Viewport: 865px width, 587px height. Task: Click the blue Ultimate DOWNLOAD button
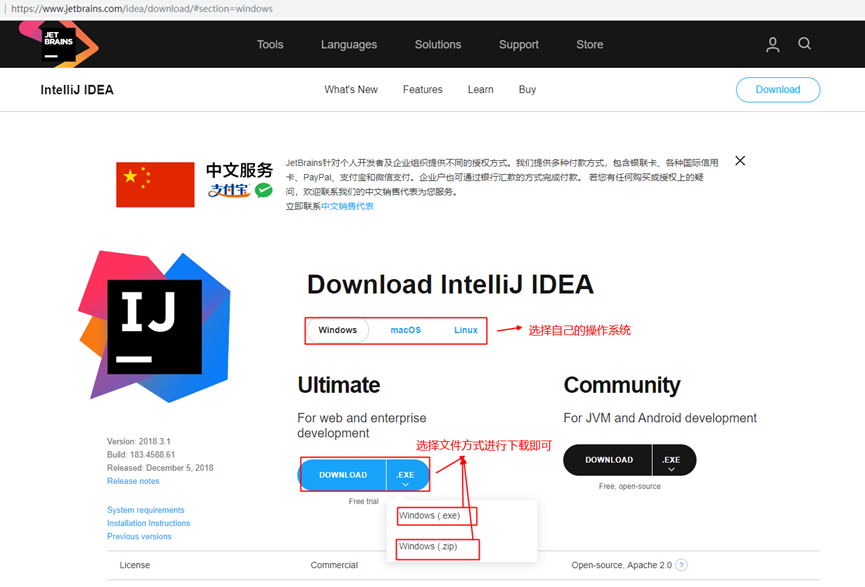(x=343, y=475)
